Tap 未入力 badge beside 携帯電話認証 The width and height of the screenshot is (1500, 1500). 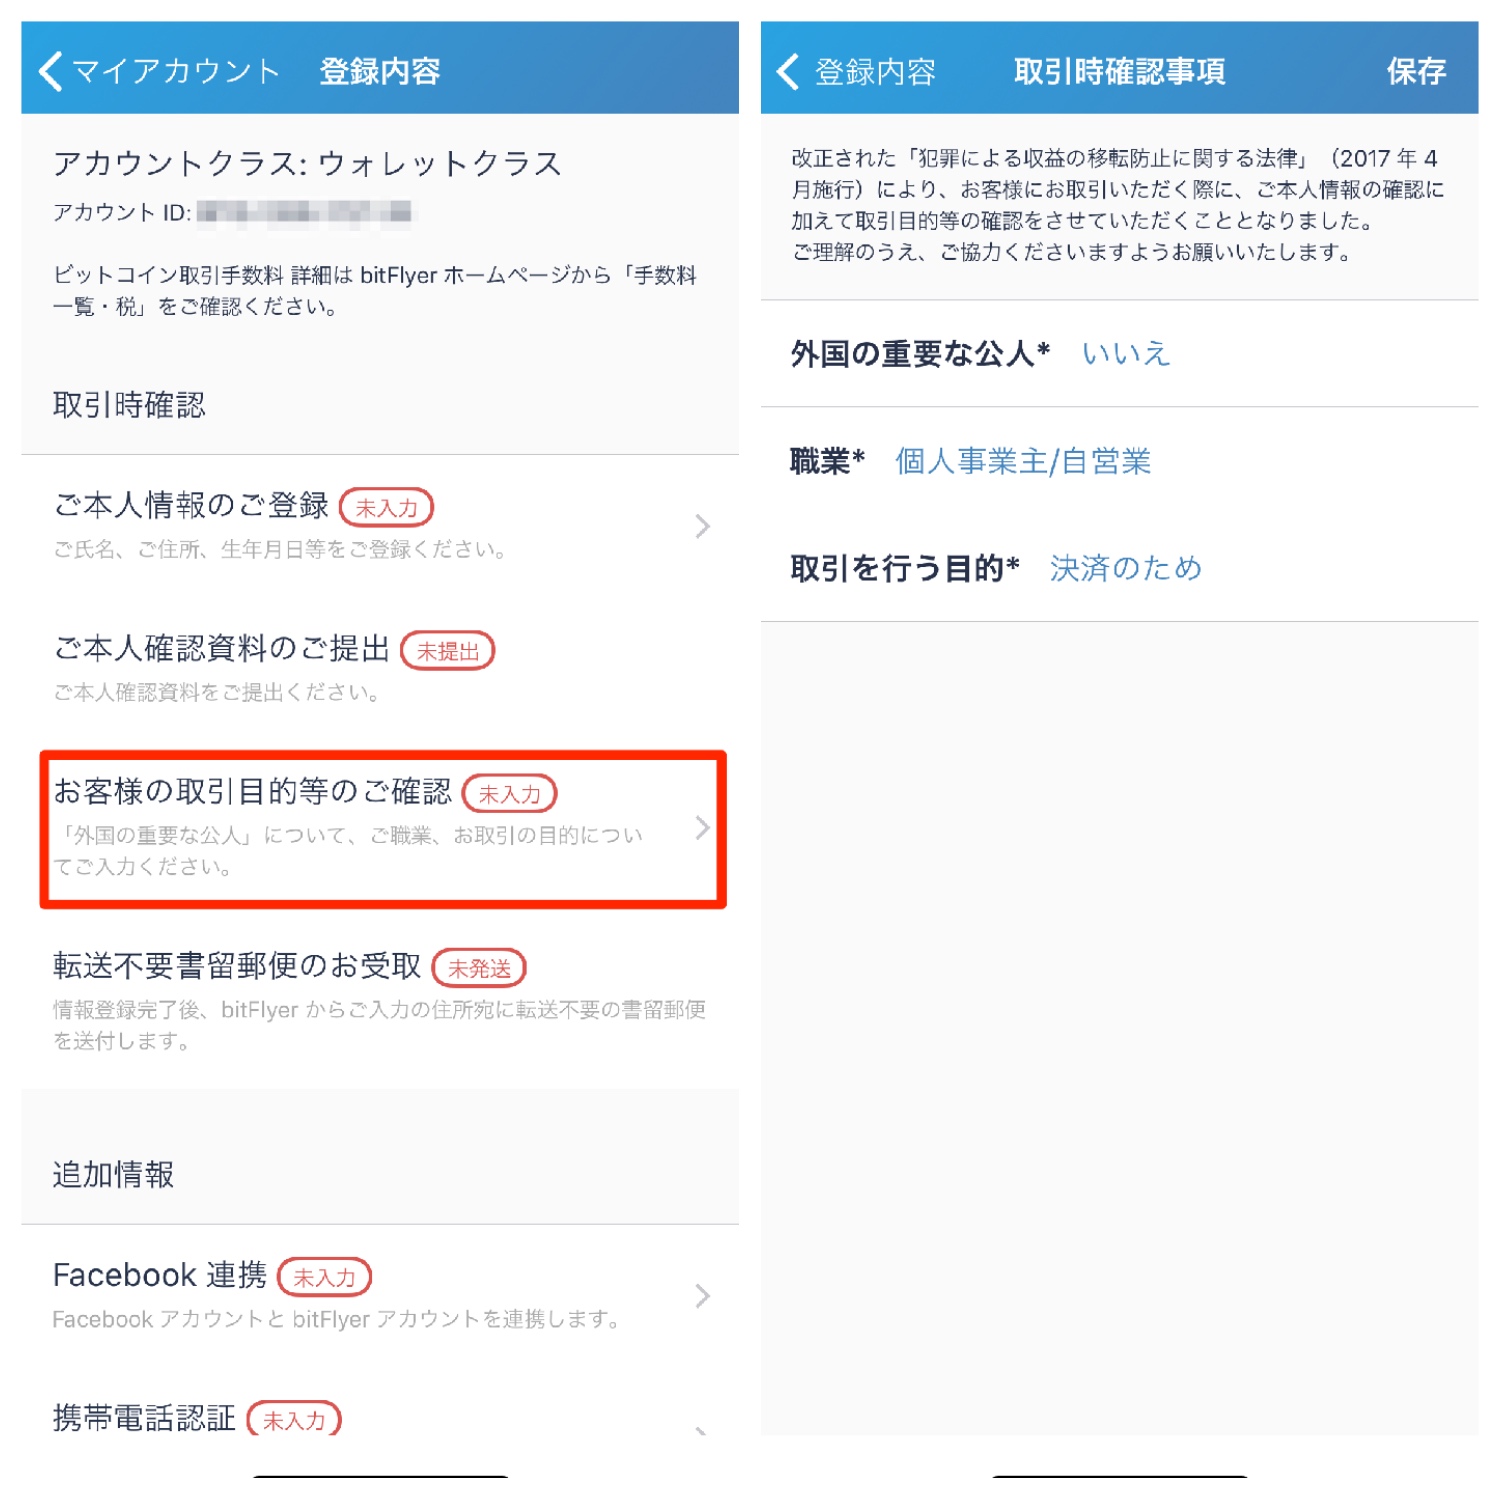[x=294, y=1419]
